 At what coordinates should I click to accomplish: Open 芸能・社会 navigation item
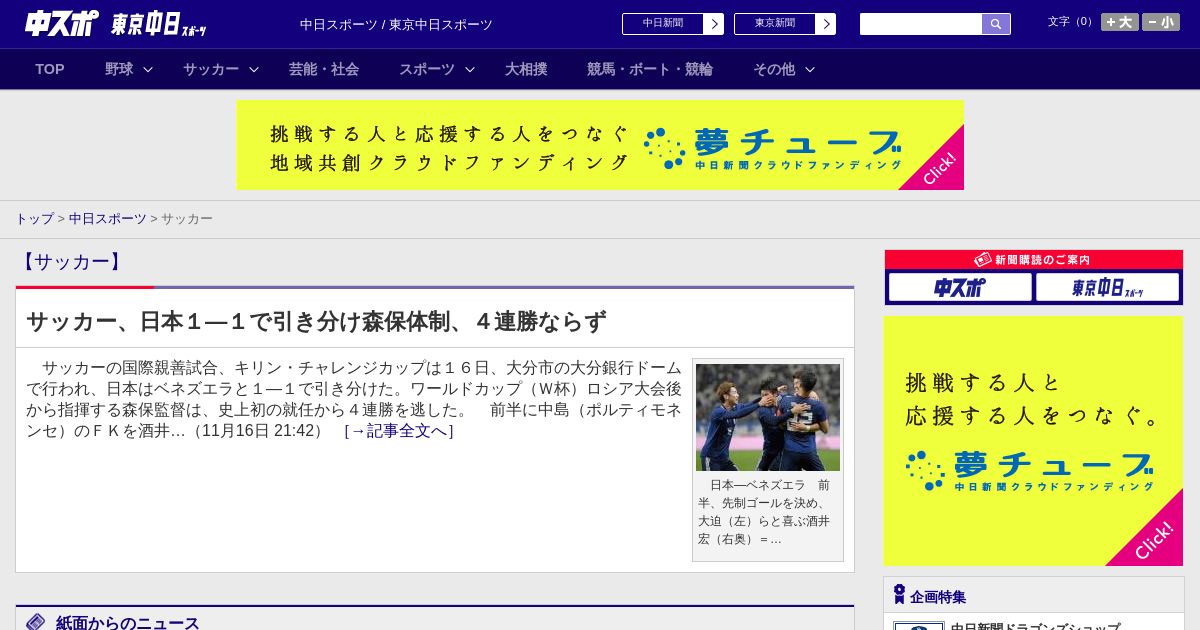(x=324, y=69)
